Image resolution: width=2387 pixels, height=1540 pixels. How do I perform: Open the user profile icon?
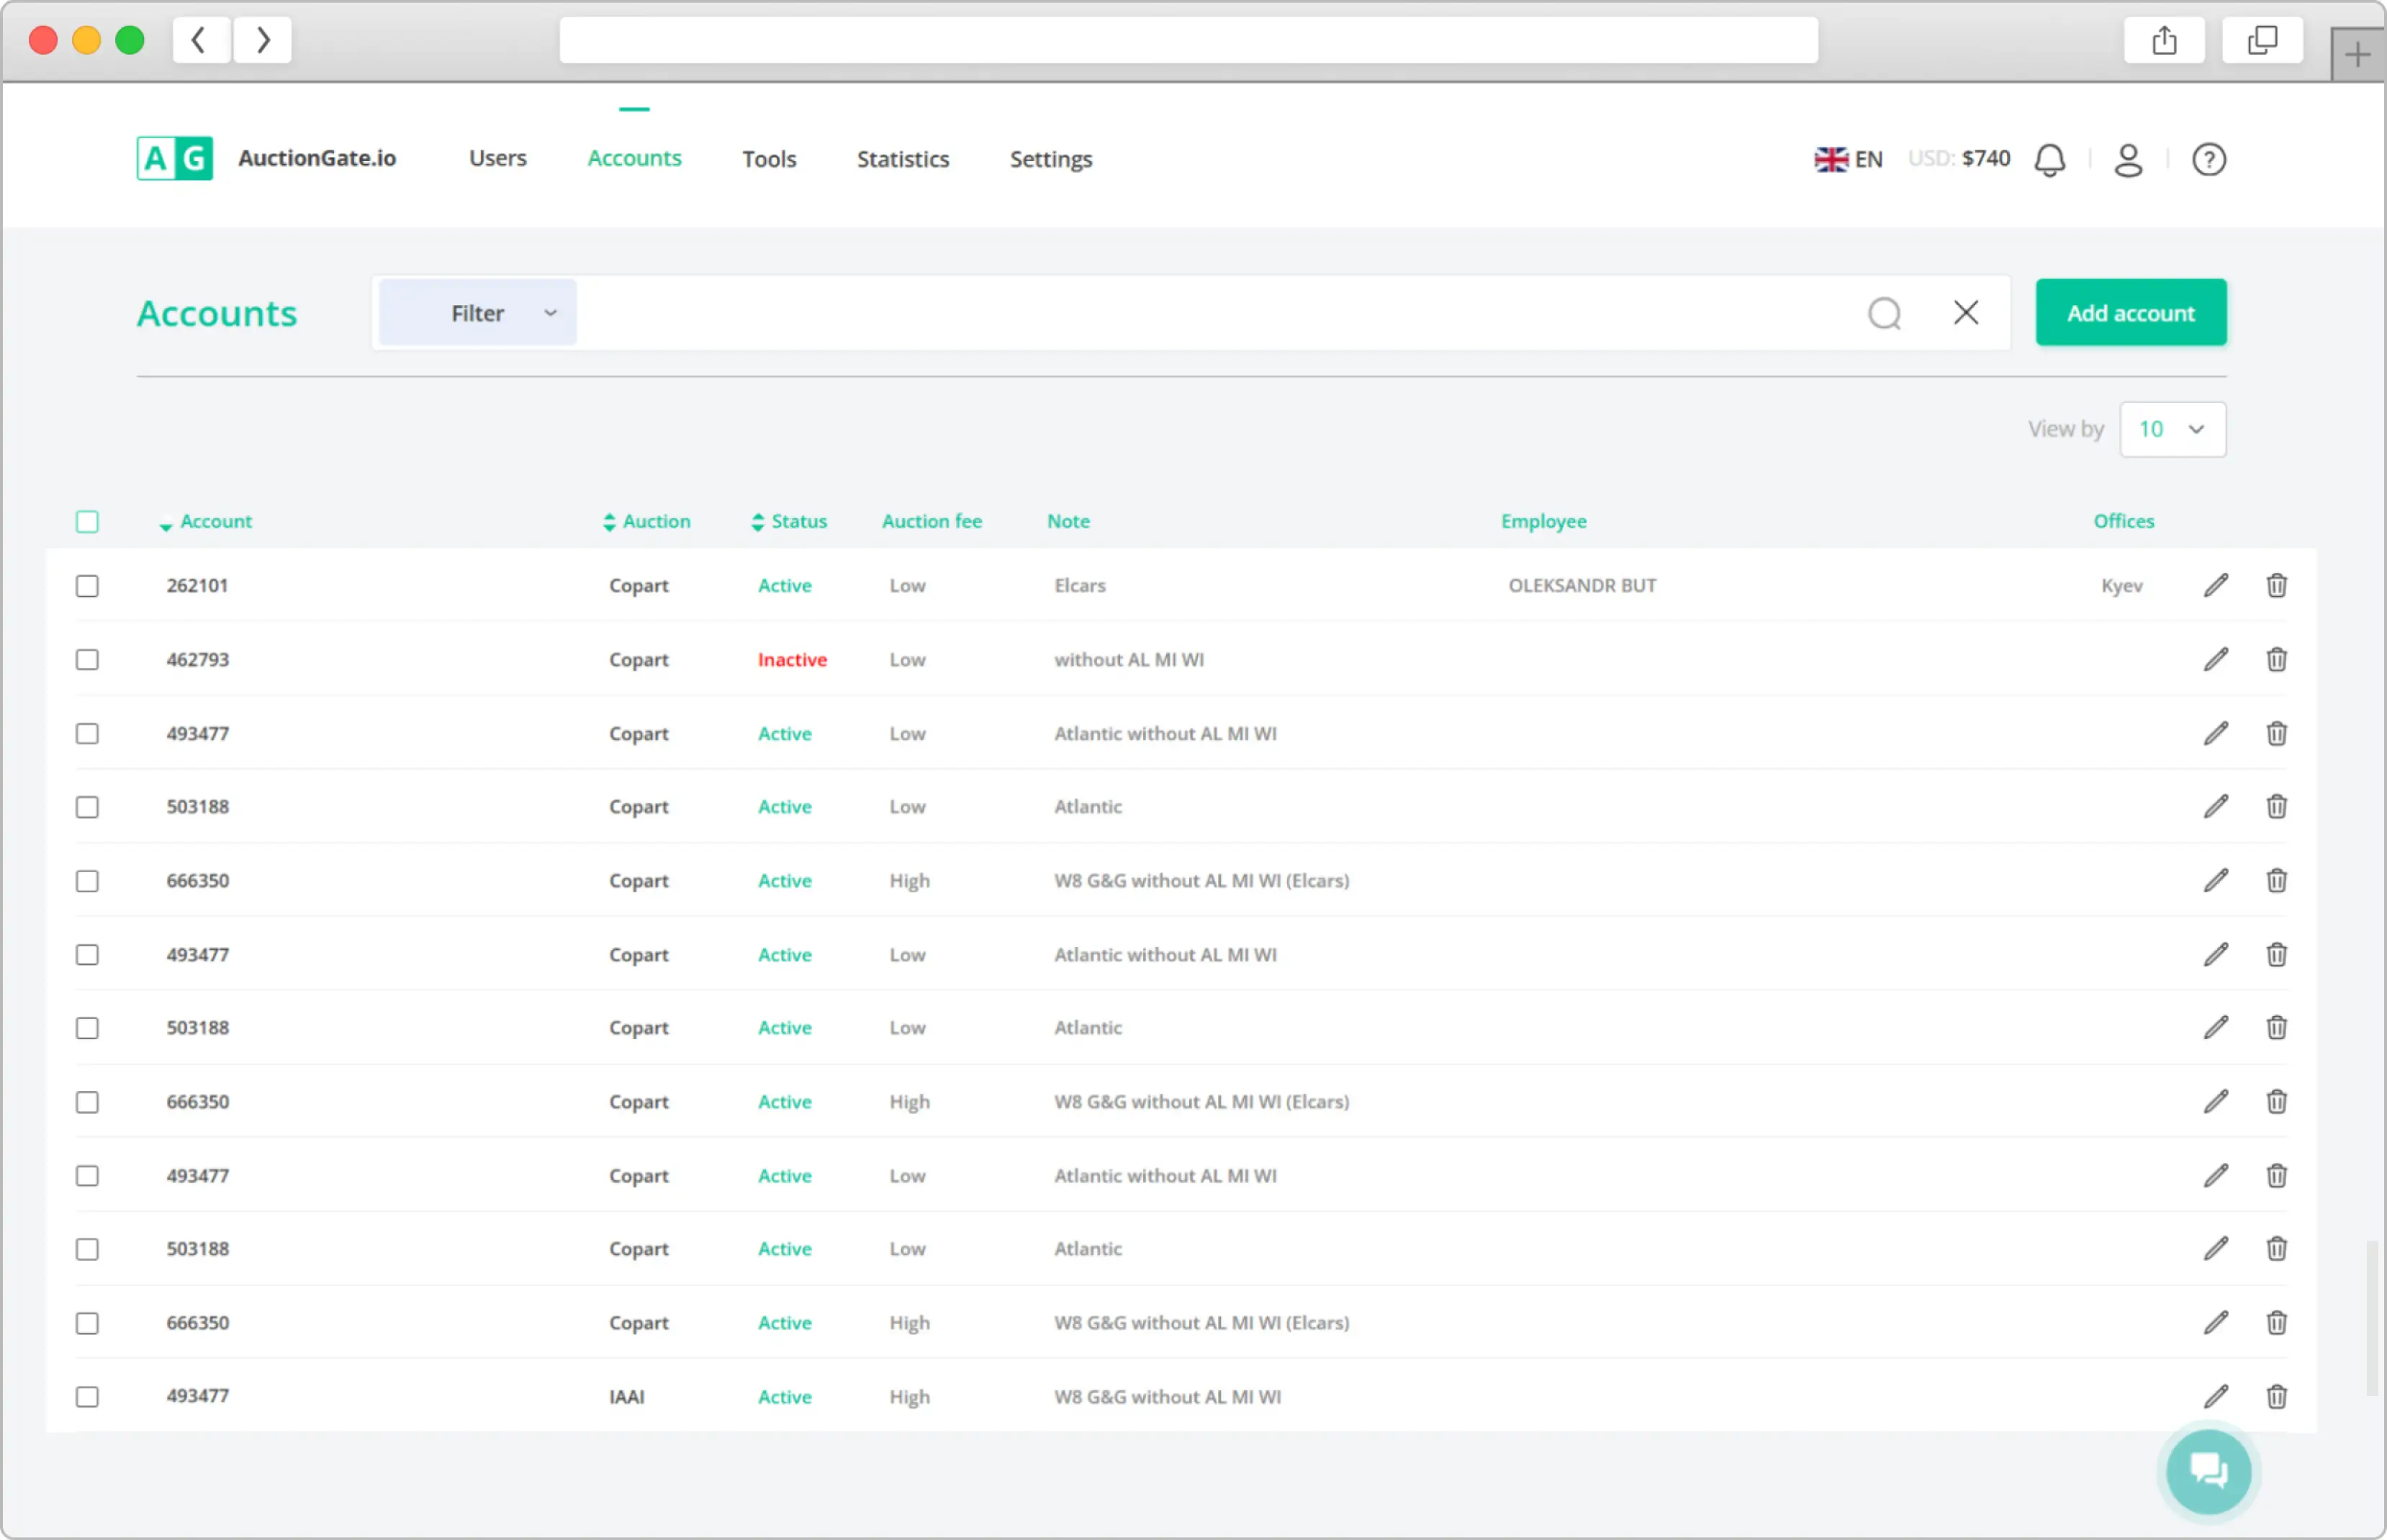pyautogui.click(x=2127, y=160)
